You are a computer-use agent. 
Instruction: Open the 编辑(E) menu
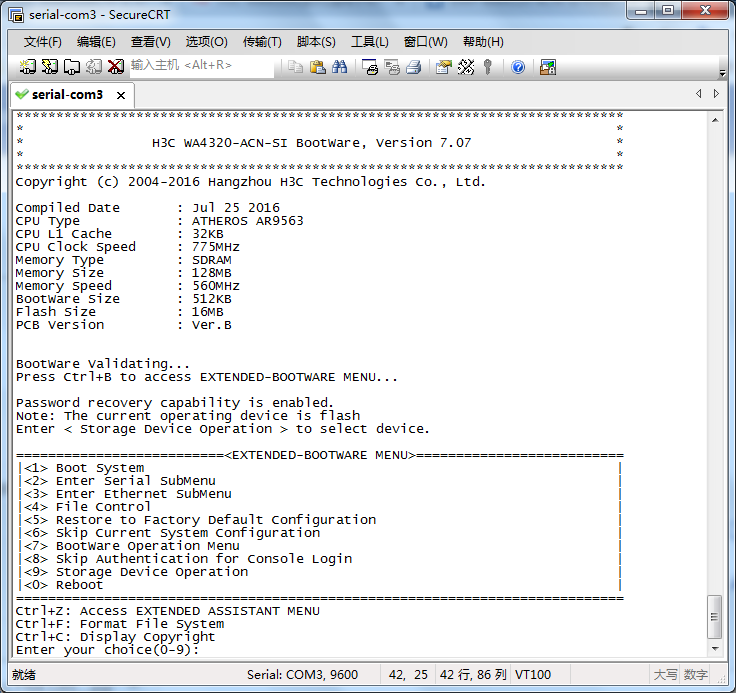[96, 42]
